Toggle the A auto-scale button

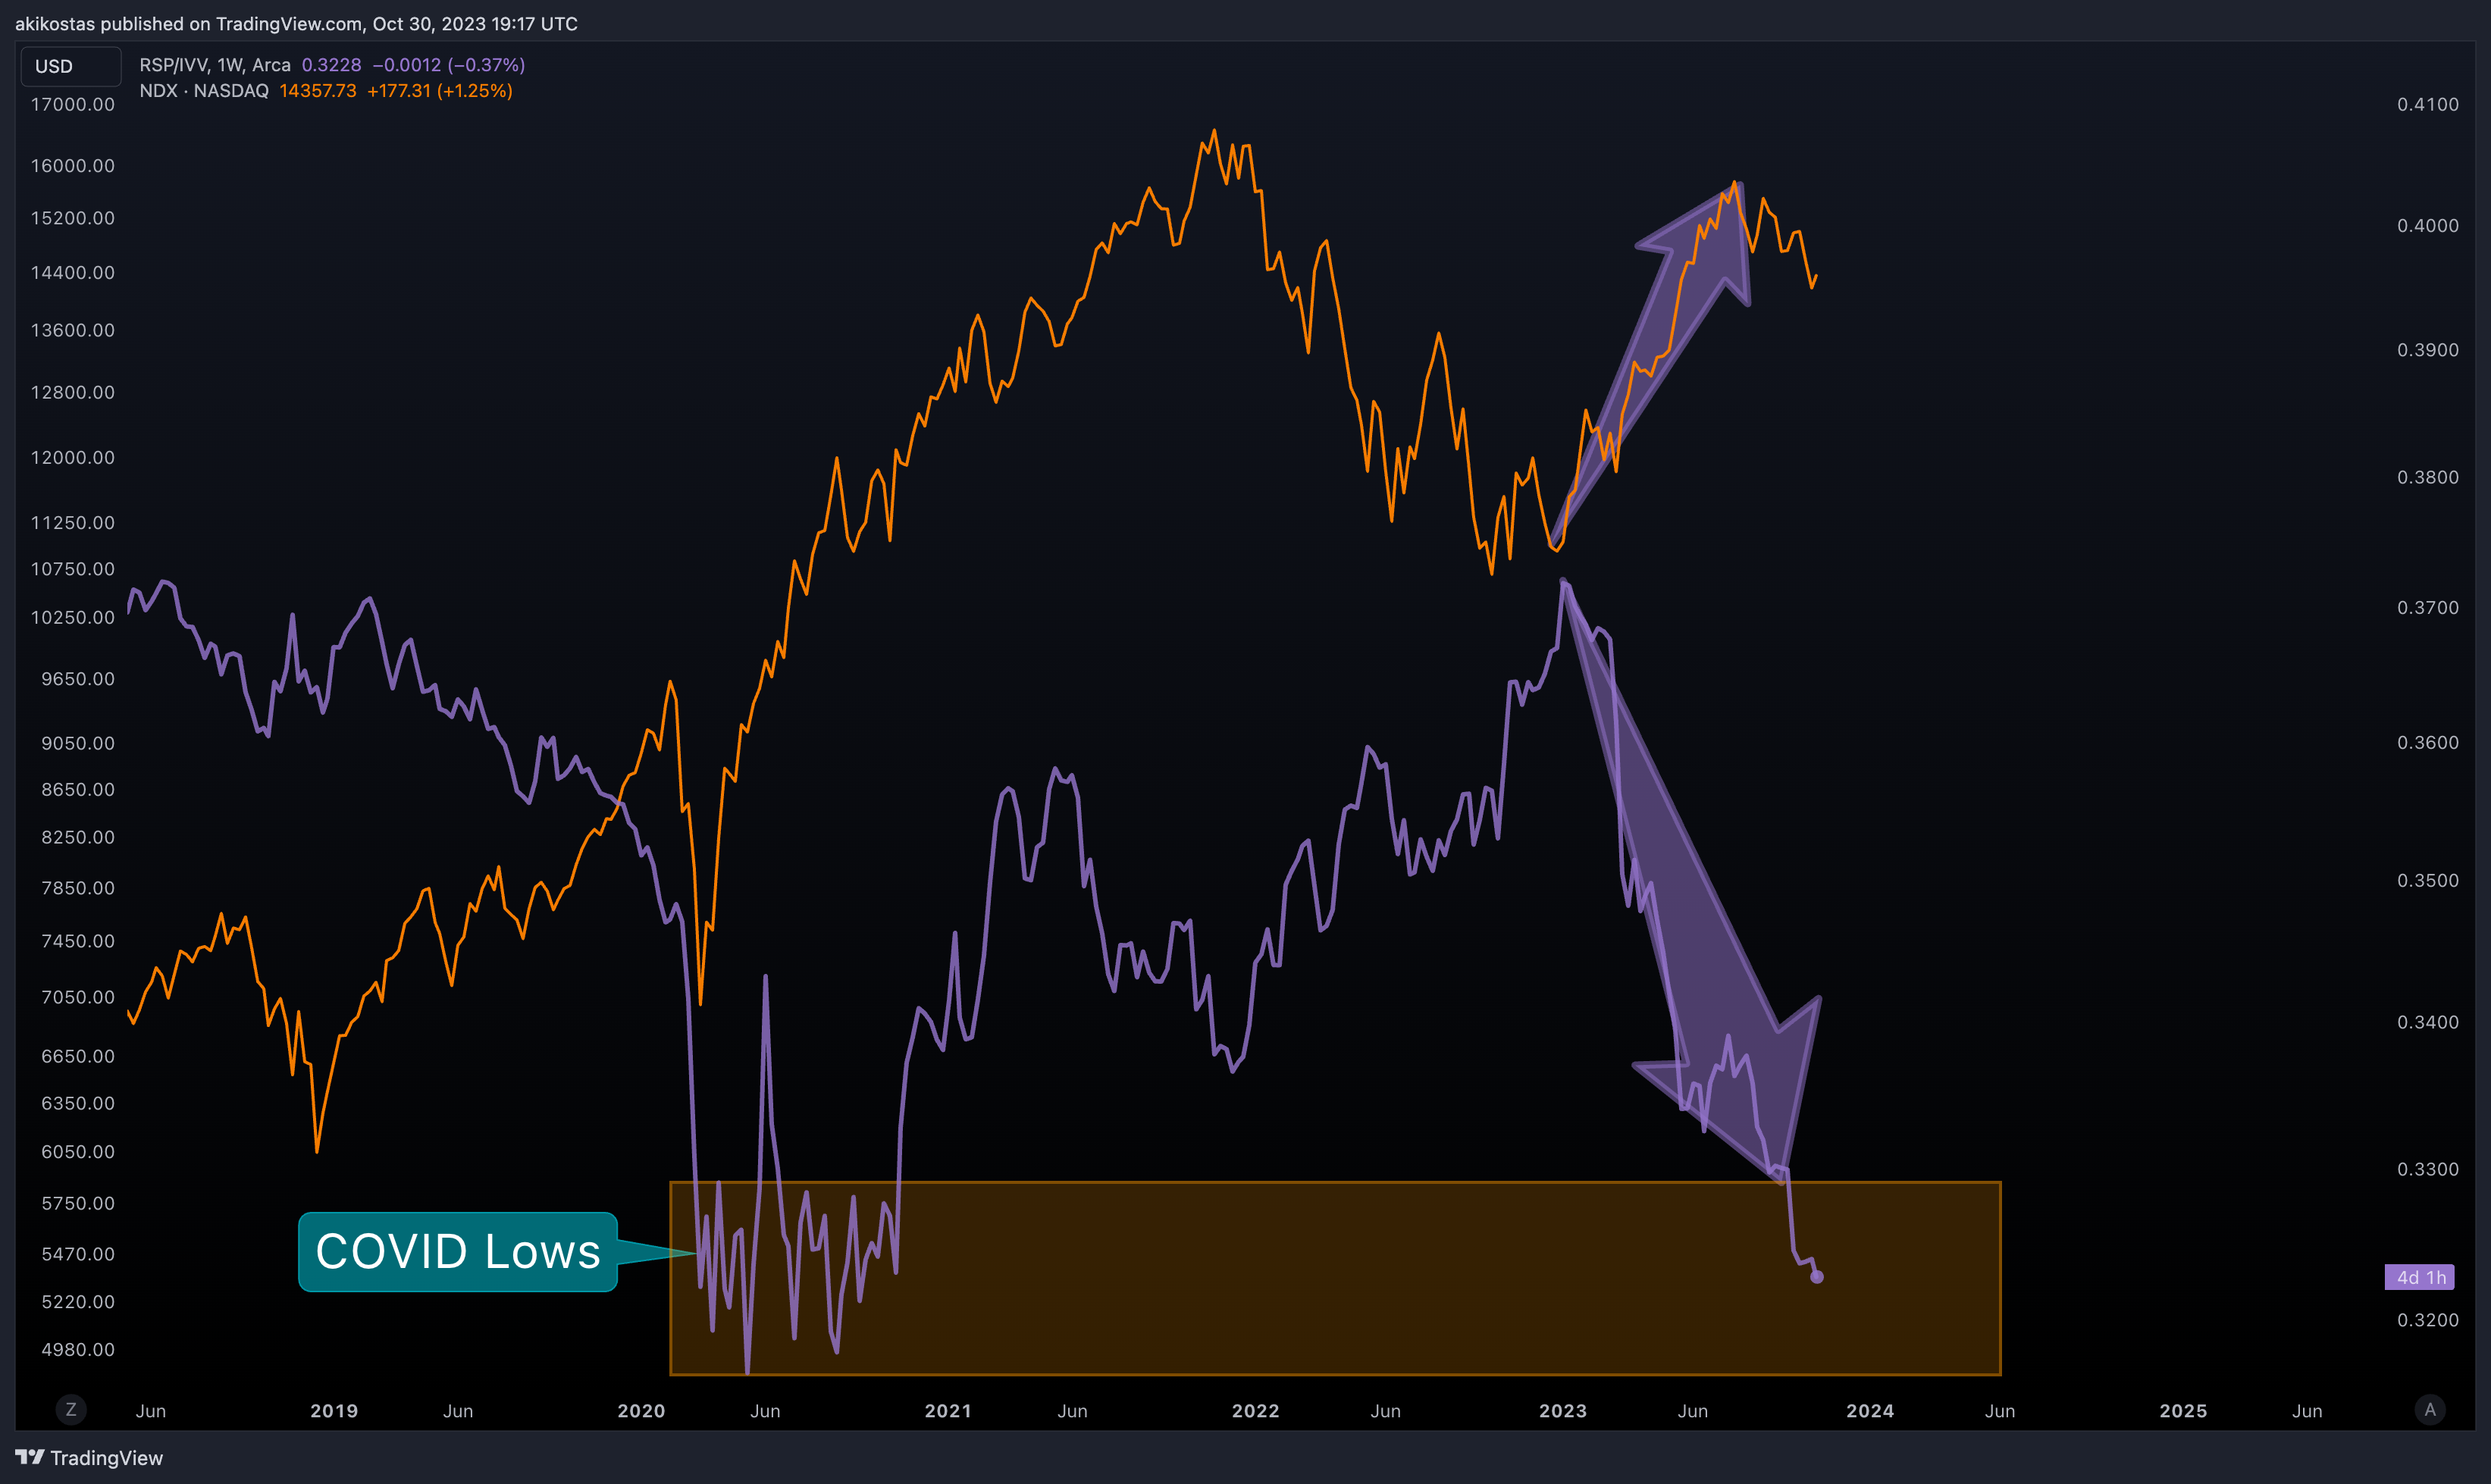(x=2430, y=1410)
